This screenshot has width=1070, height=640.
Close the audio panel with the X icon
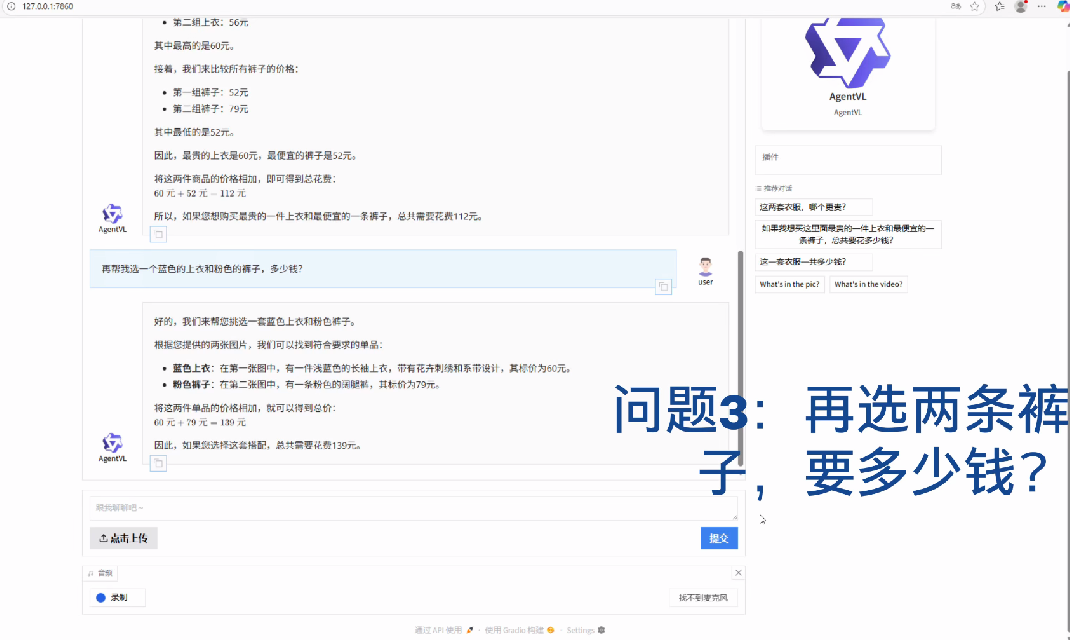(x=739, y=573)
